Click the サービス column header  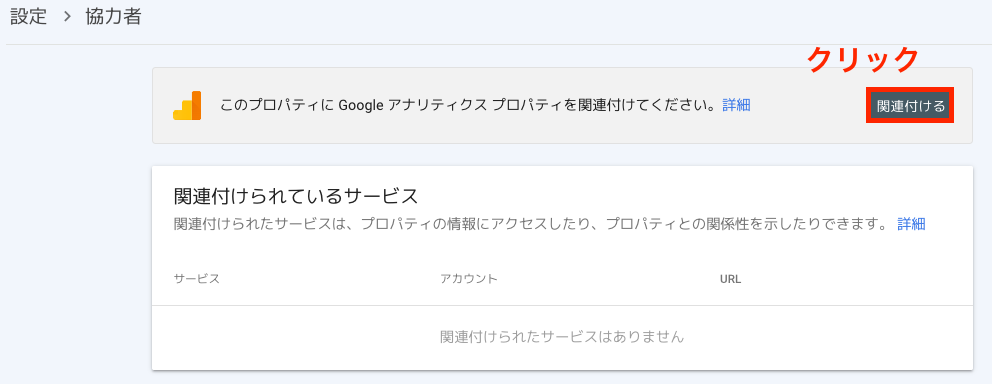pos(197,279)
